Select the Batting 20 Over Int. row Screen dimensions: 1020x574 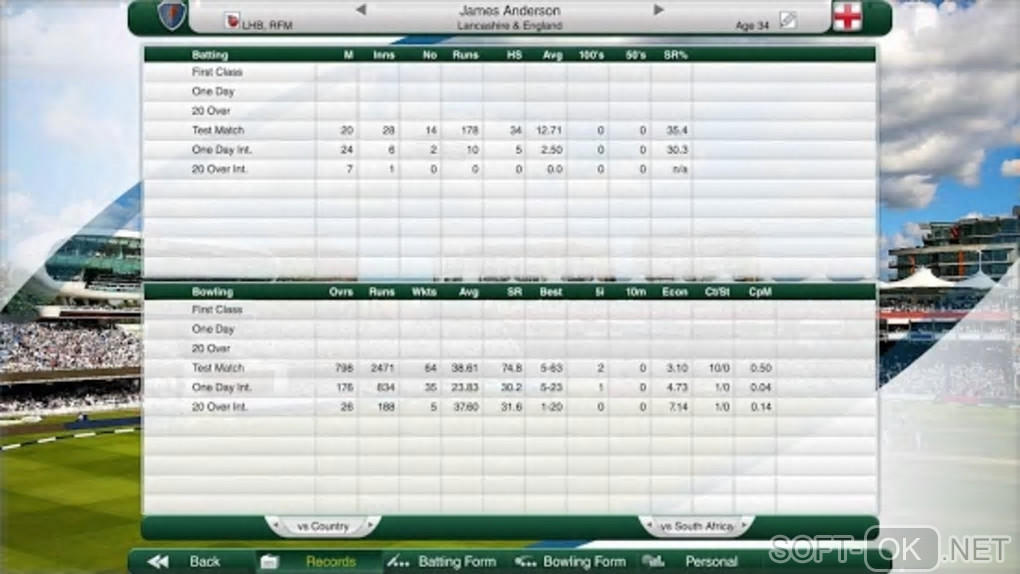point(509,169)
